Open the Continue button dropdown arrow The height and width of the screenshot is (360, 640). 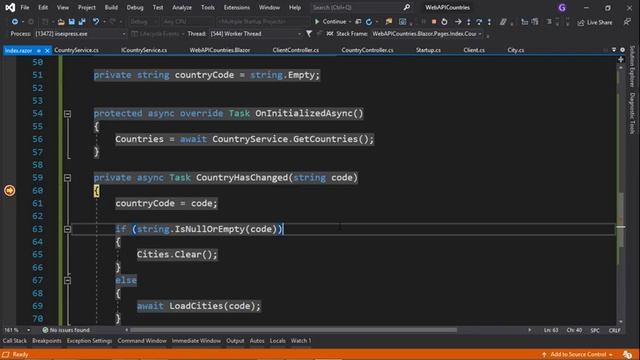click(350, 22)
